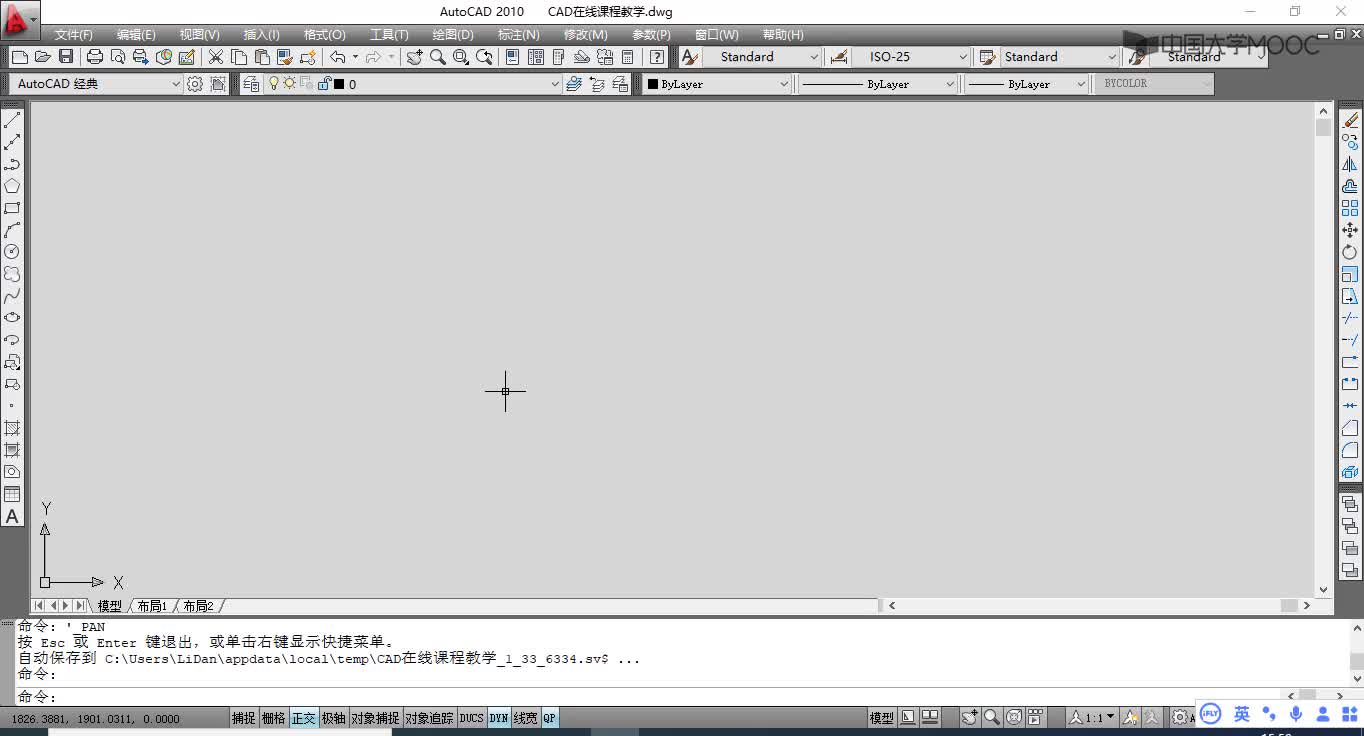Select the Construction Line tool

(x=12, y=142)
